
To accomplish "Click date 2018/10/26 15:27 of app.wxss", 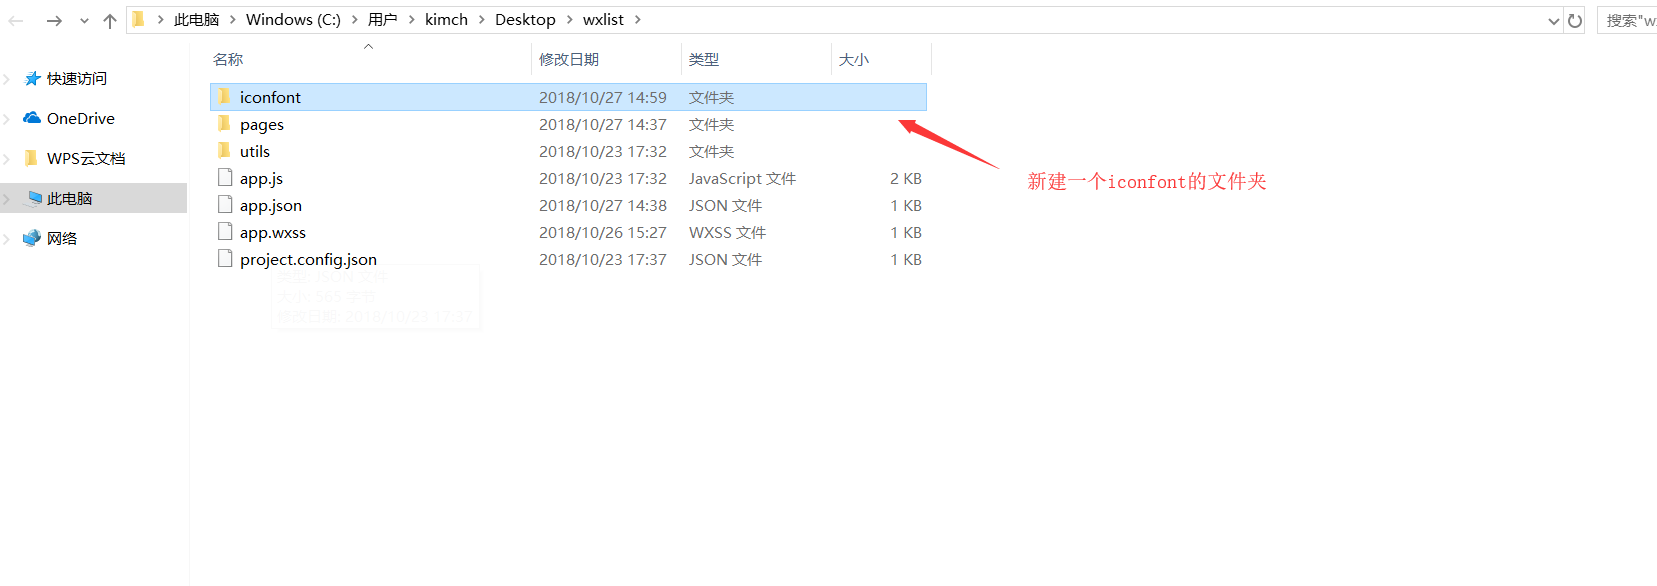I will [603, 233].
